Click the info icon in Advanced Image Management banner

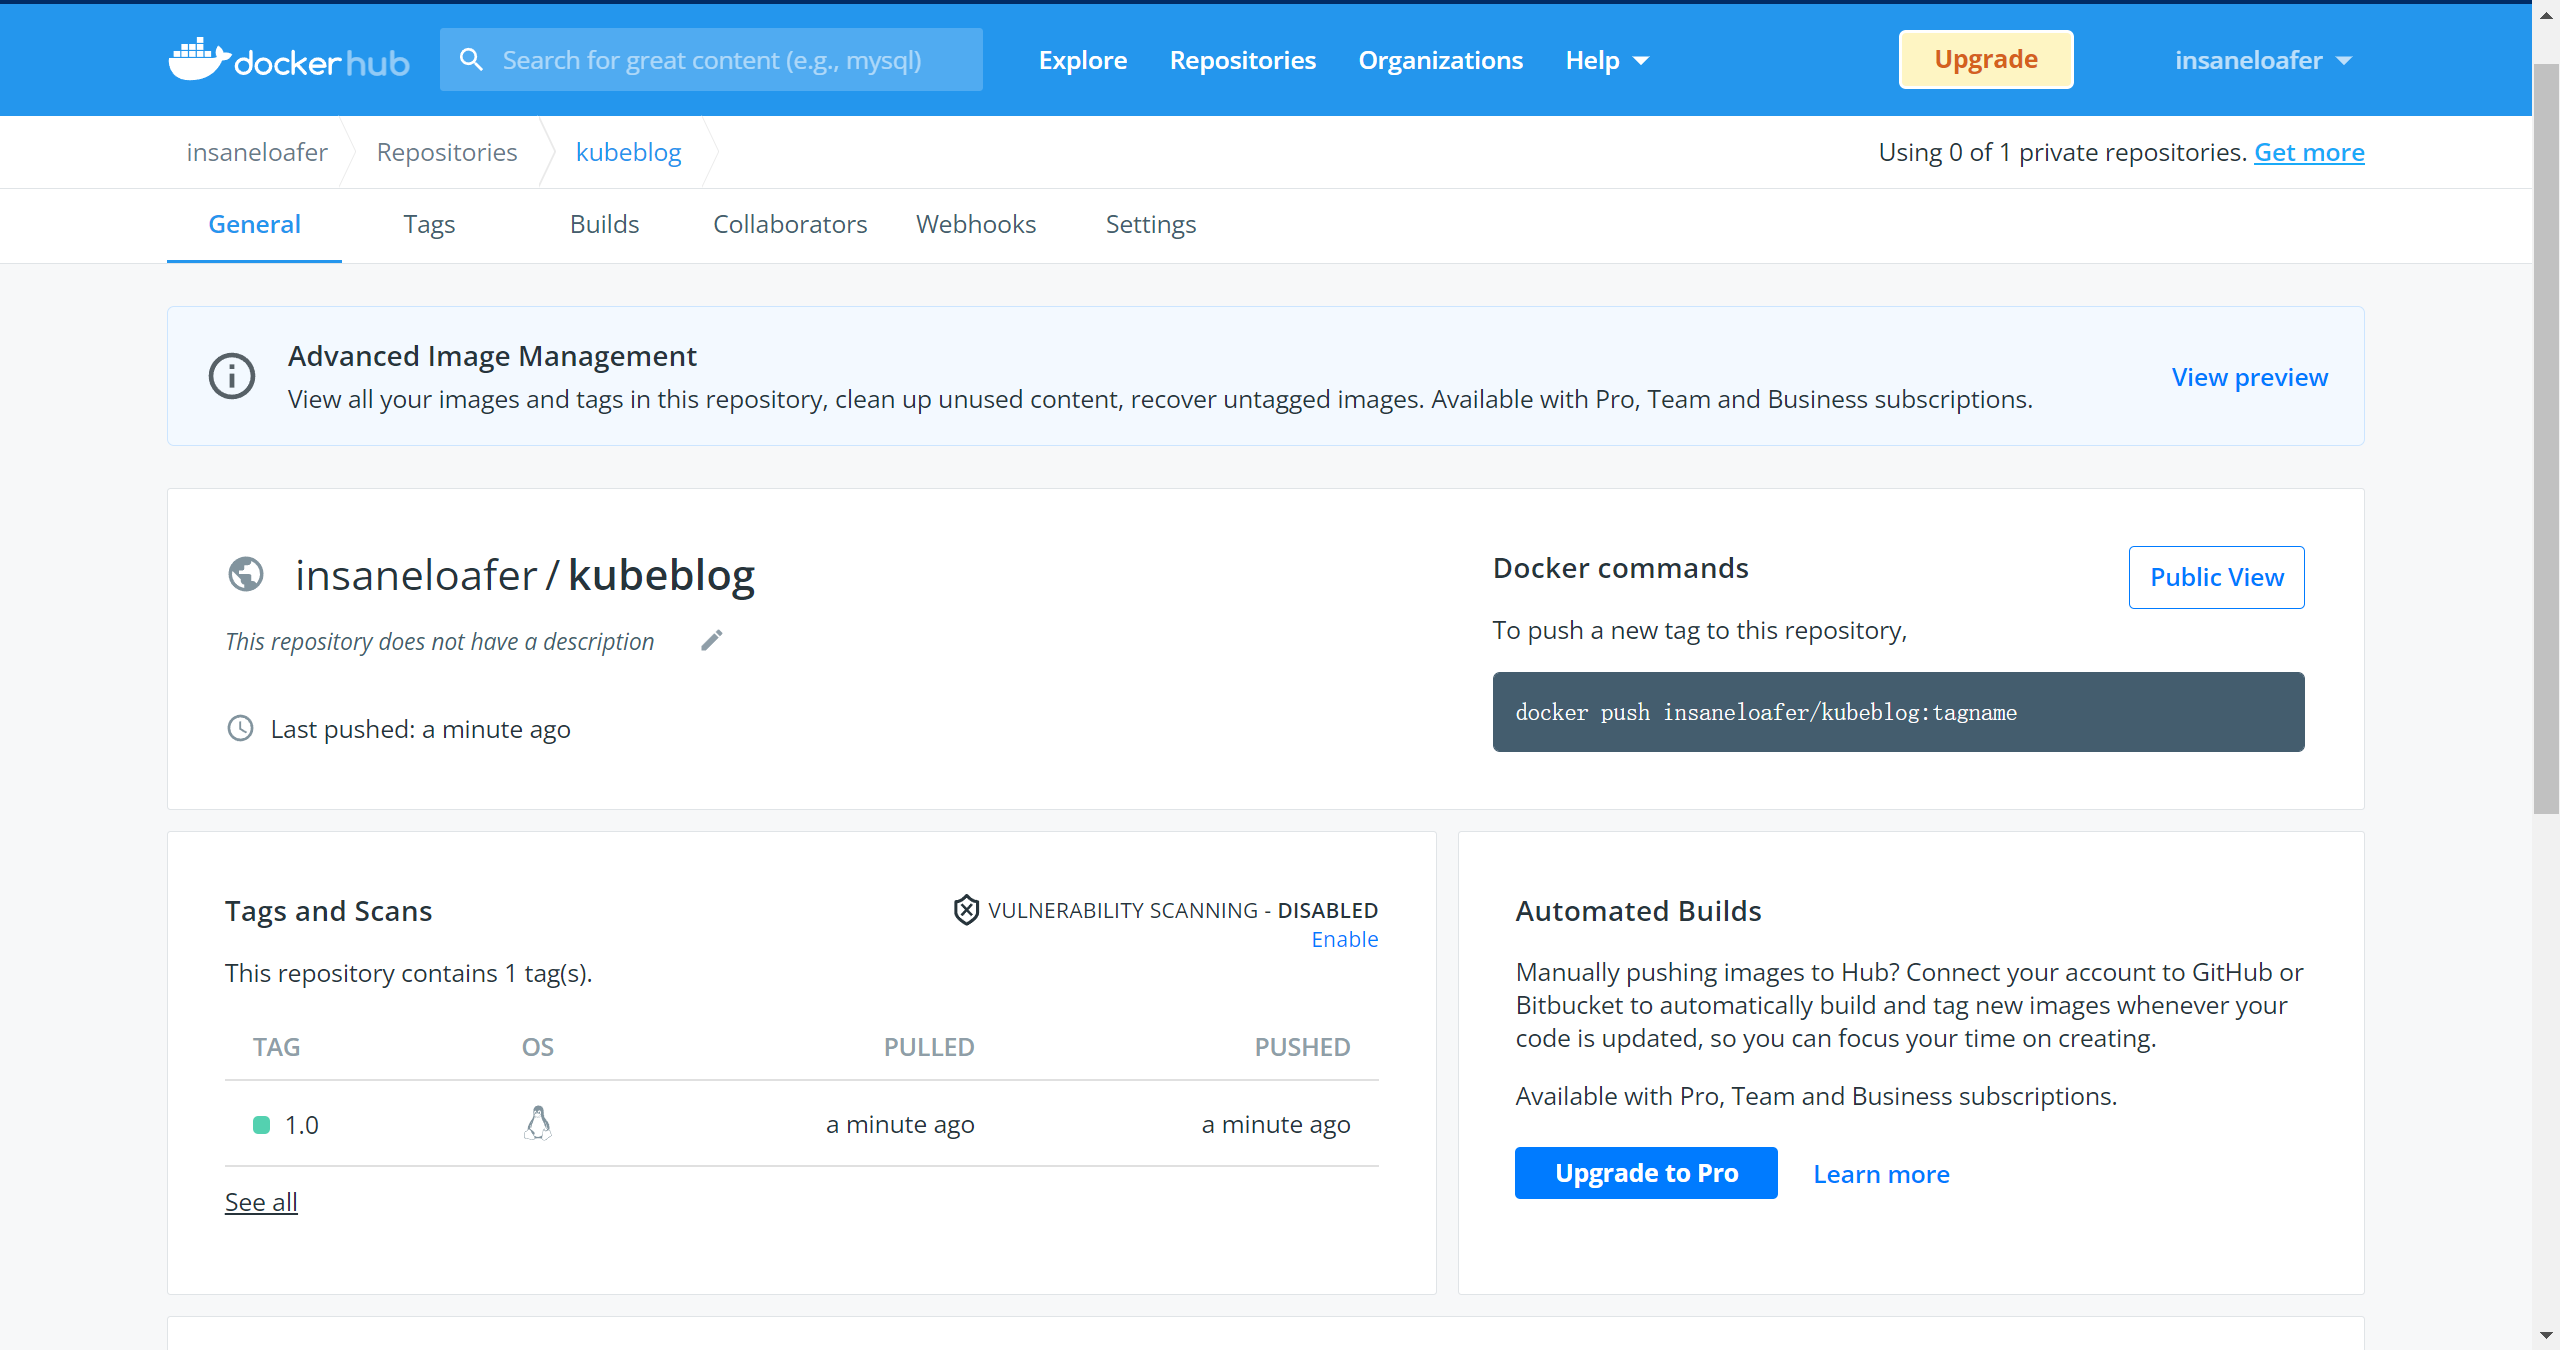[232, 376]
